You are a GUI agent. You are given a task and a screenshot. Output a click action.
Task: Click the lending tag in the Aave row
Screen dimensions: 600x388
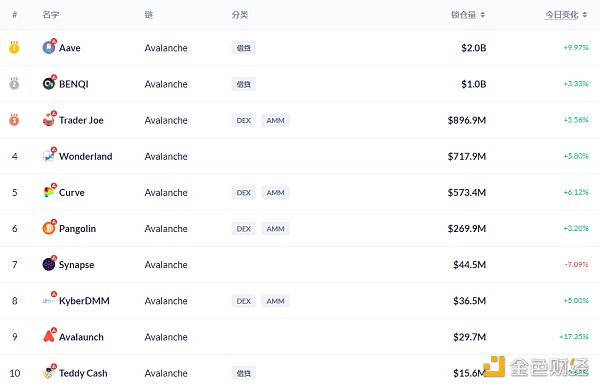pyautogui.click(x=243, y=48)
